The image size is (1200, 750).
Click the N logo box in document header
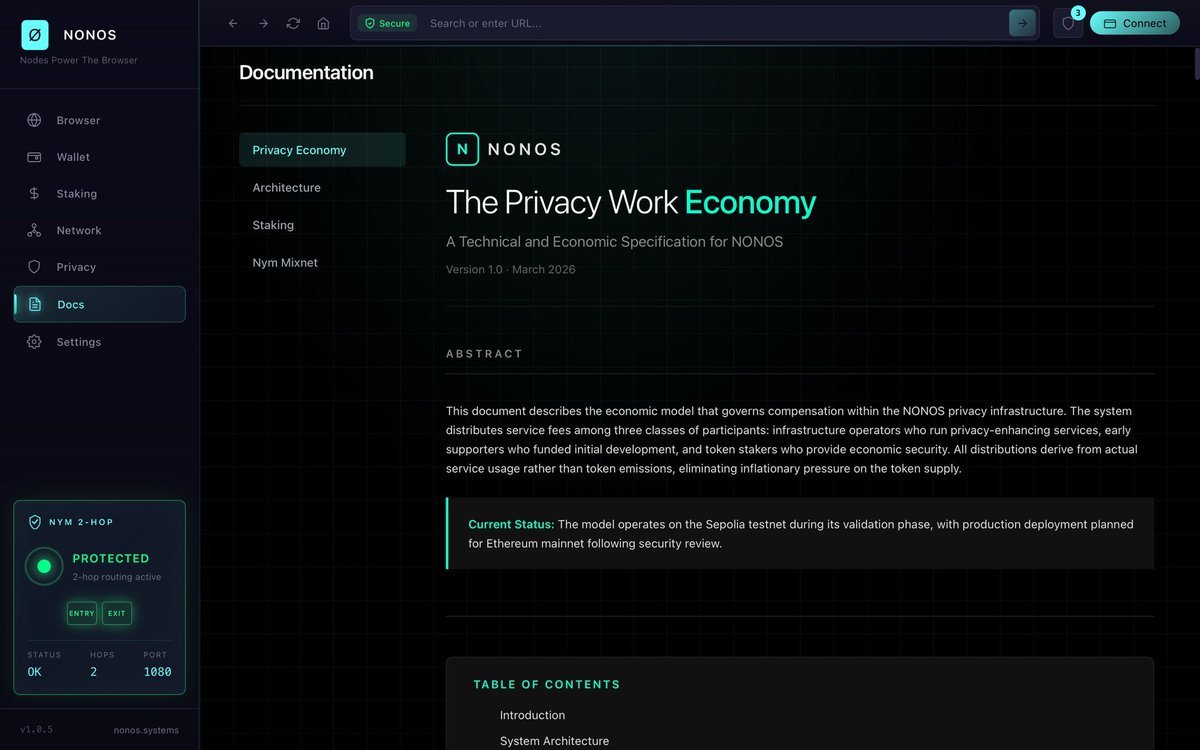click(462, 149)
